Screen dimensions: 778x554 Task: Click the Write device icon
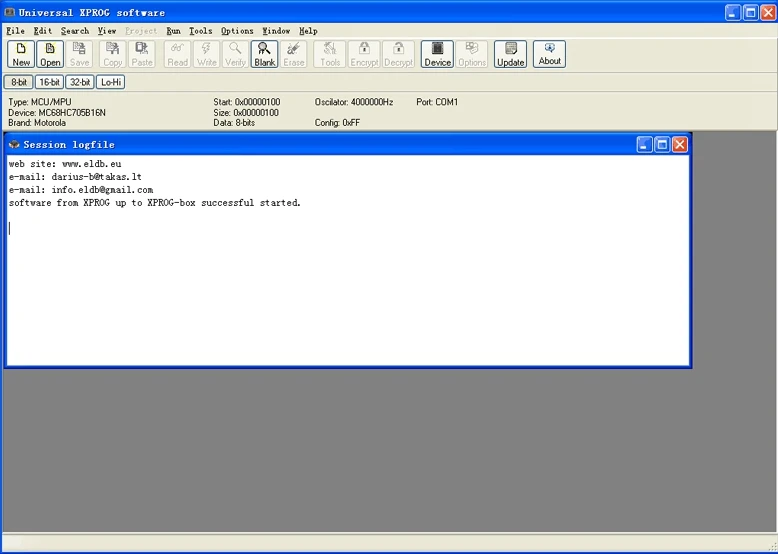click(206, 54)
